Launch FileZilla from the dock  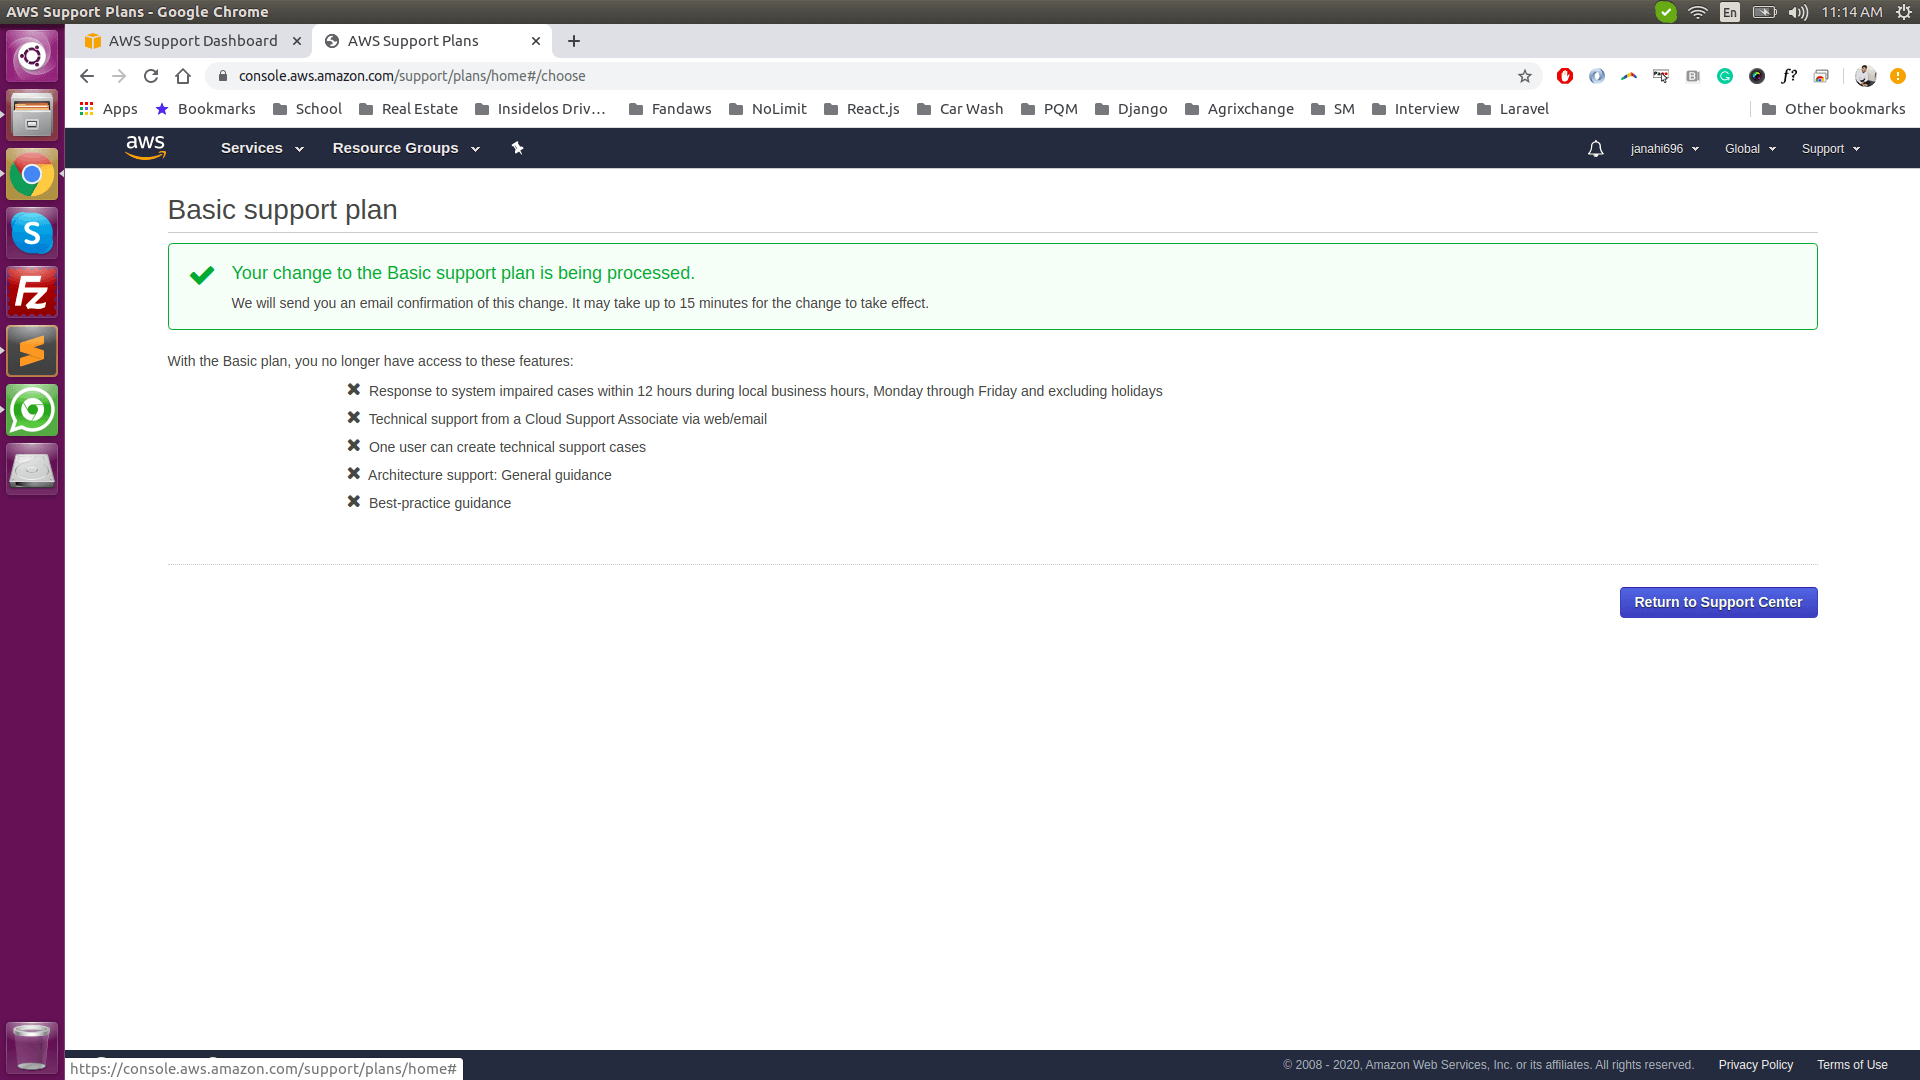(x=32, y=292)
